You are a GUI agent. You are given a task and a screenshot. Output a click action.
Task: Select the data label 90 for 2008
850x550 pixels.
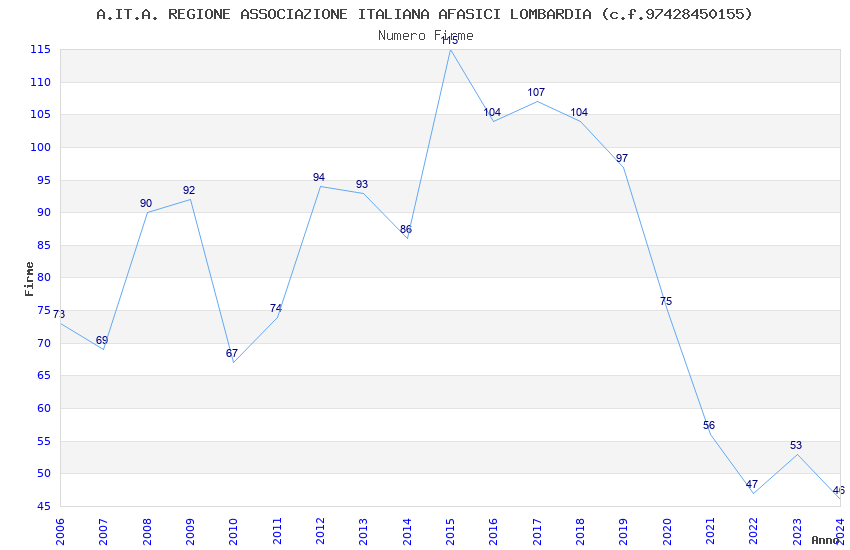point(146,203)
